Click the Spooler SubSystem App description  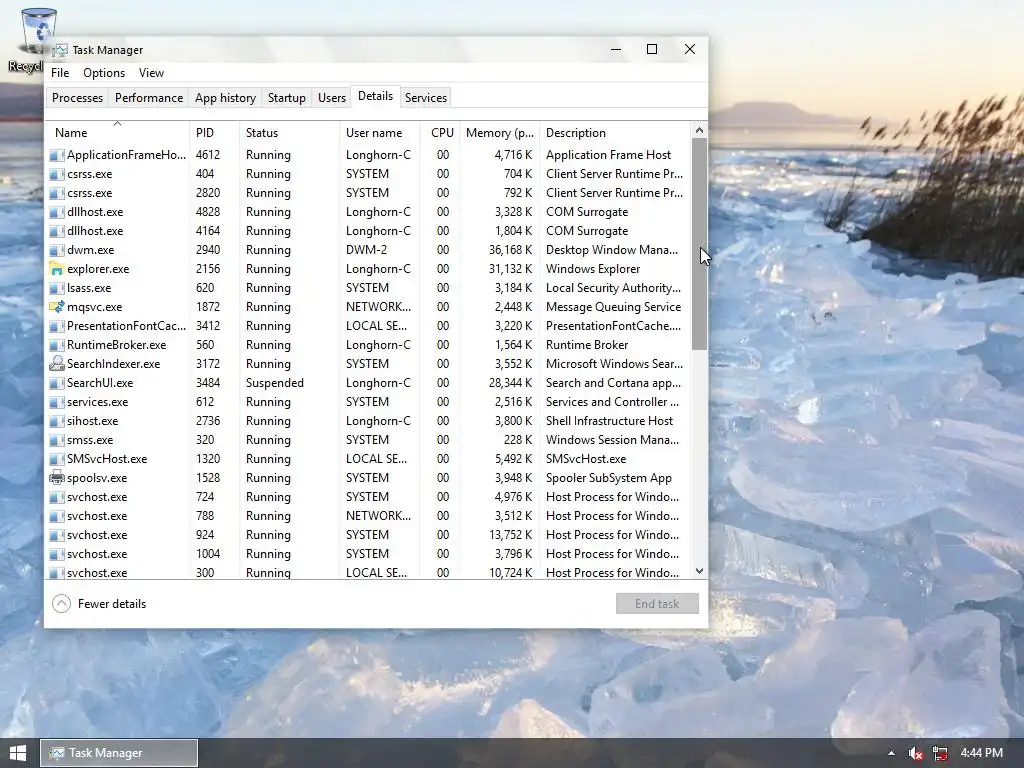(609, 478)
